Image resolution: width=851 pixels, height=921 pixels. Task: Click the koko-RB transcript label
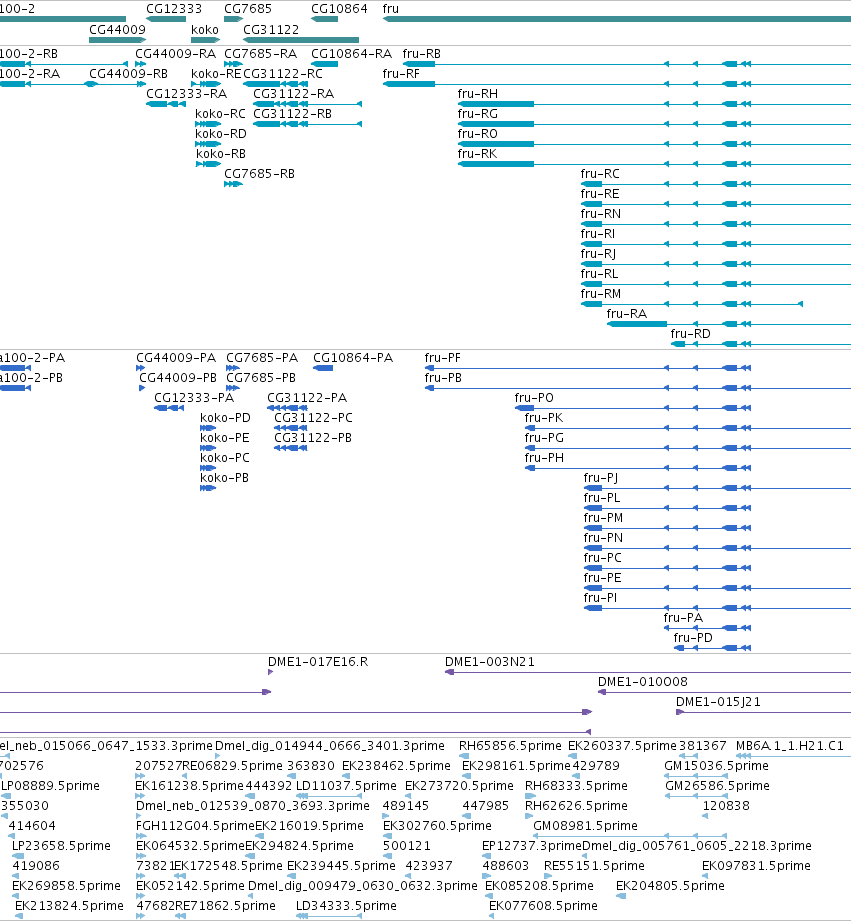click(221, 154)
